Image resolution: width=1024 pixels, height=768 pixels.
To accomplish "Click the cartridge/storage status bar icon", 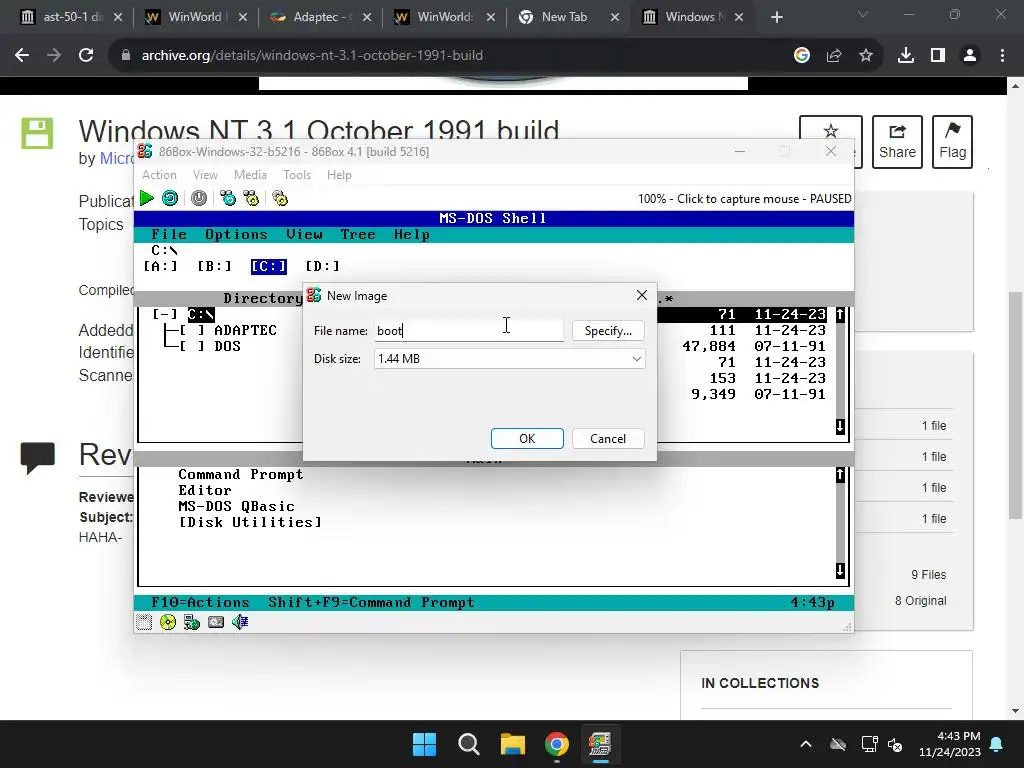I will click(x=216, y=622).
